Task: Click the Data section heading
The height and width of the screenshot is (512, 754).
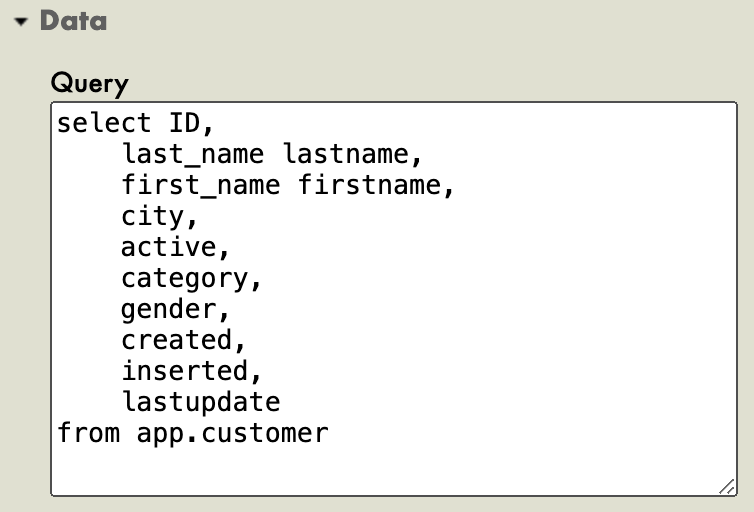Action: coord(73,21)
